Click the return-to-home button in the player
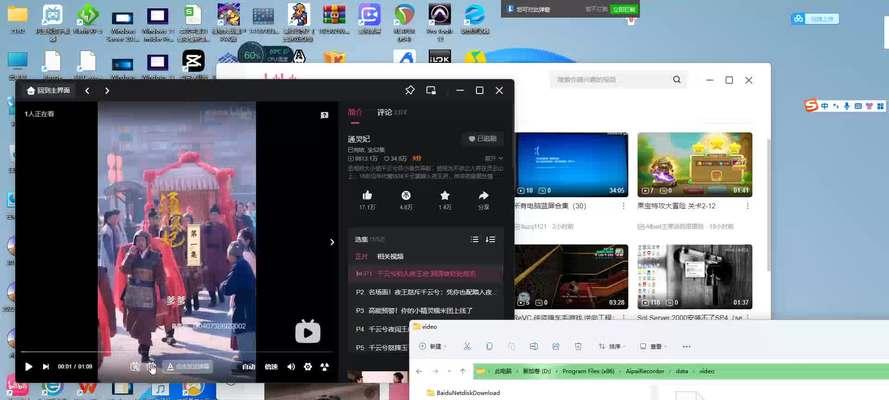 pyautogui.click(x=49, y=91)
